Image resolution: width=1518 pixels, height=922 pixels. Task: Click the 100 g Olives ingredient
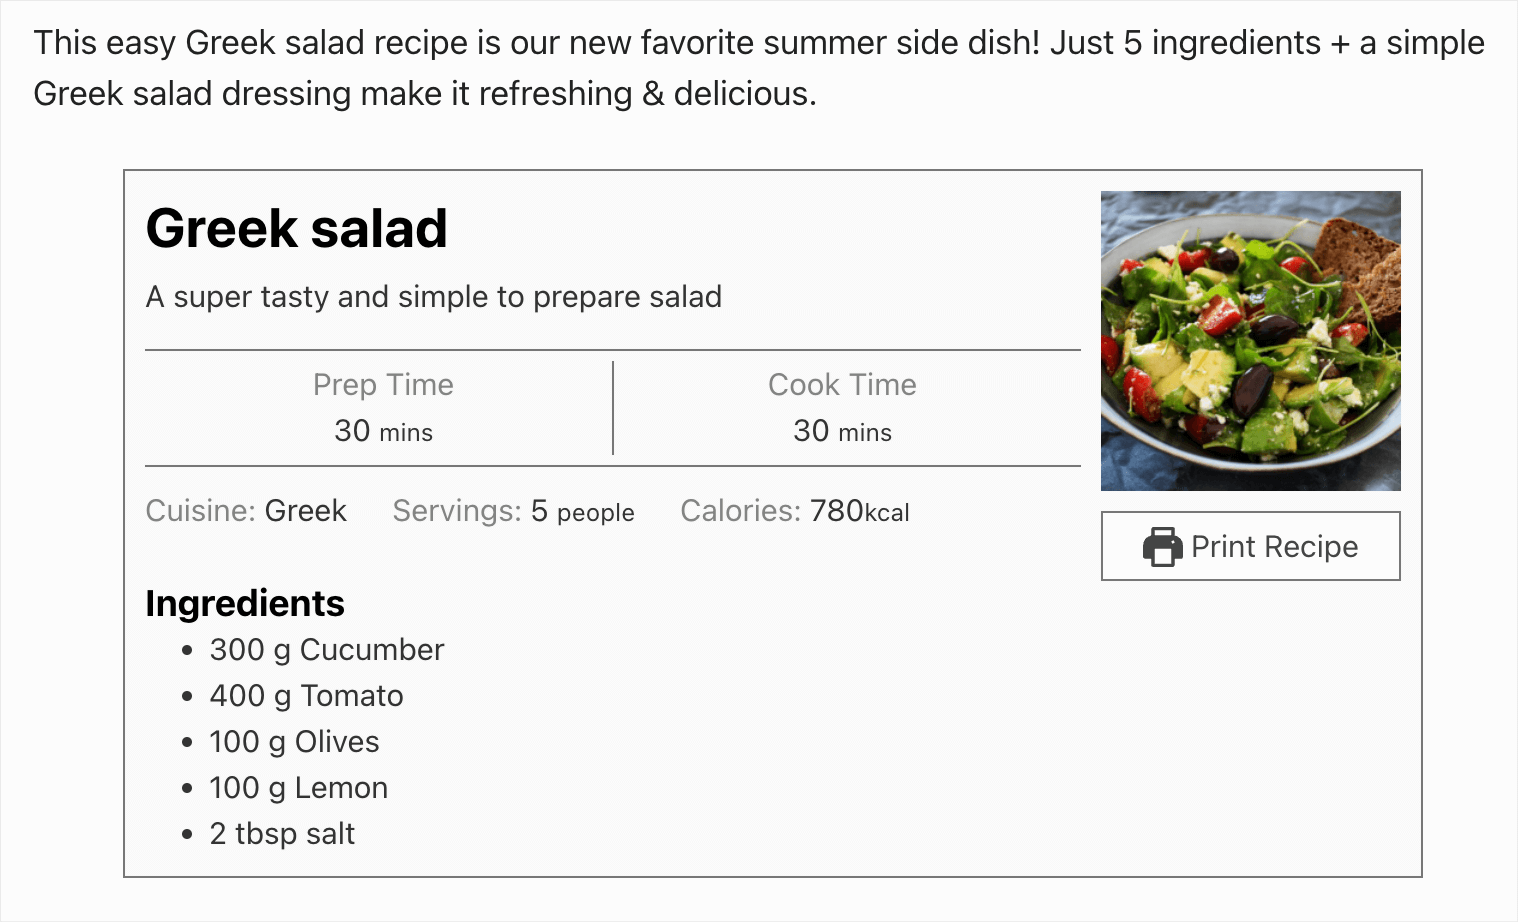(x=294, y=741)
